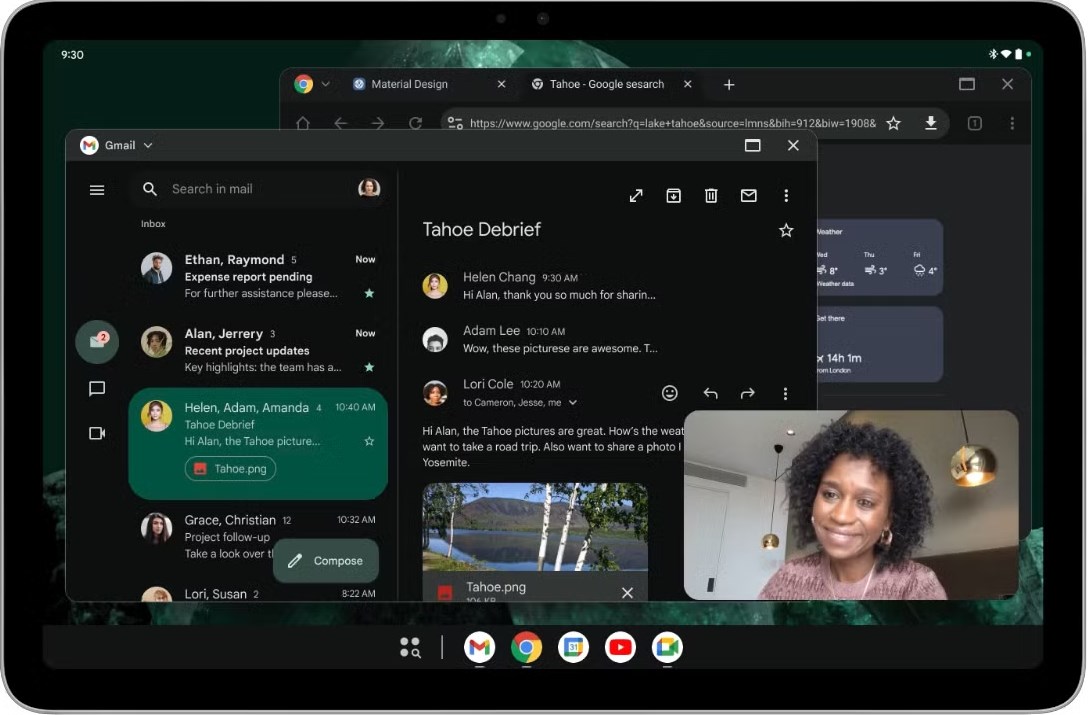Open the Gmail window title dropdown

coord(148,146)
